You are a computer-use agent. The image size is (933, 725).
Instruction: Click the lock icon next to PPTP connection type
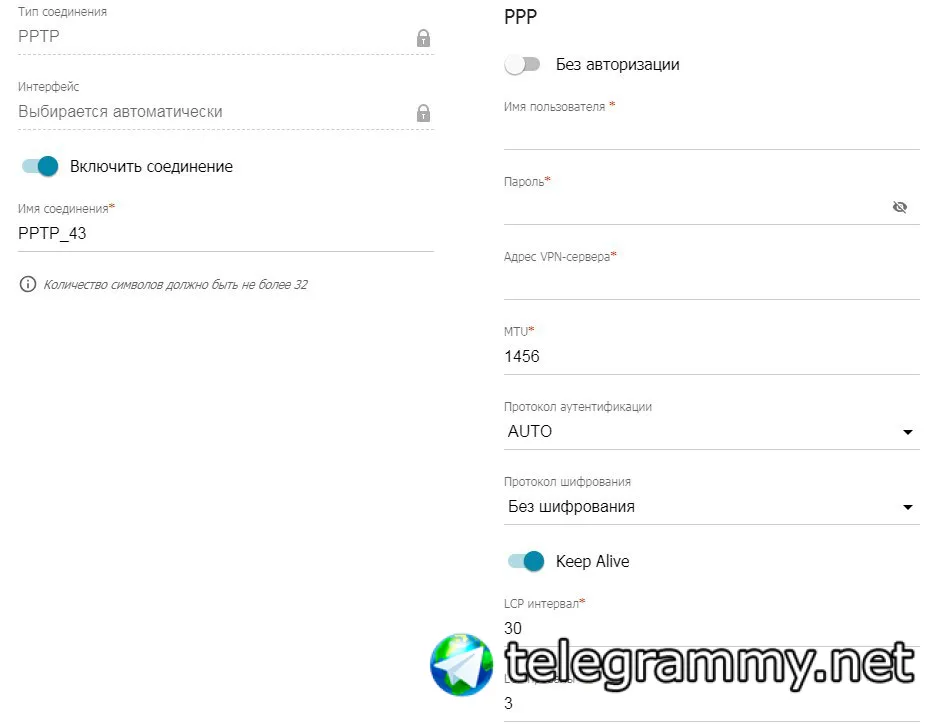tap(423, 38)
